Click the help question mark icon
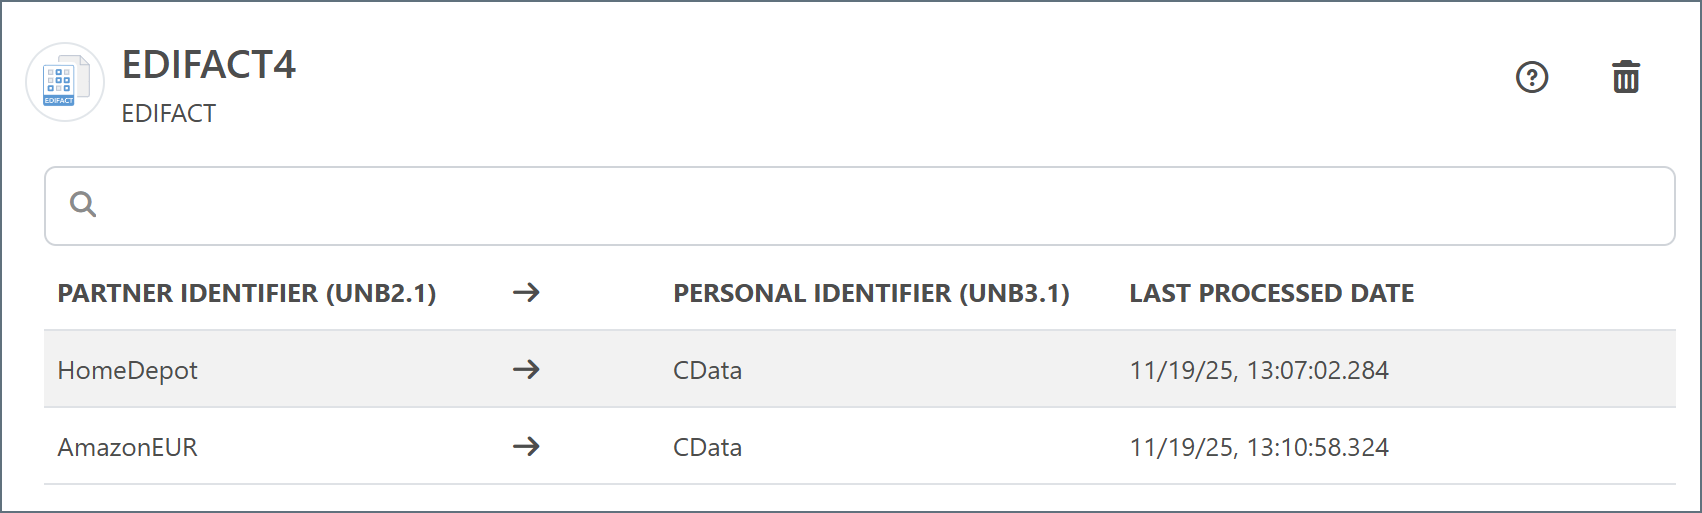 1532,77
